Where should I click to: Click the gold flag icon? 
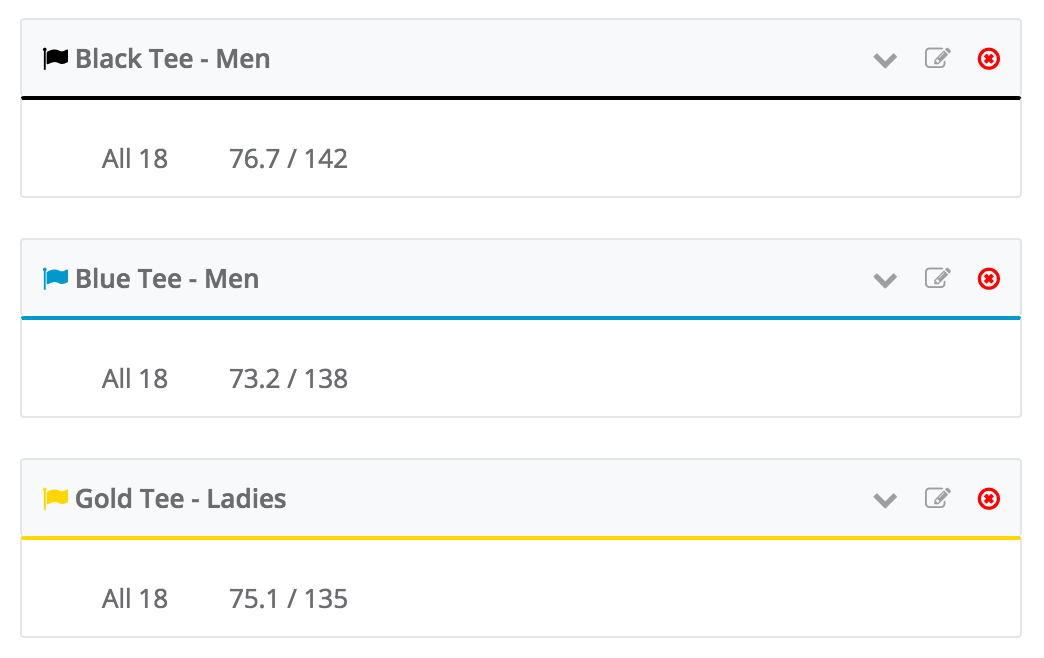pyautogui.click(x=55, y=498)
